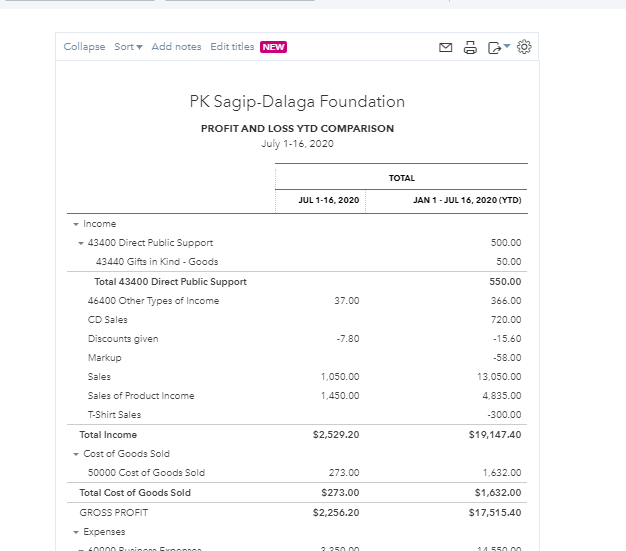Click the NEW badge beside Edit titles
This screenshot has width=626, height=551.
pyautogui.click(x=273, y=47)
